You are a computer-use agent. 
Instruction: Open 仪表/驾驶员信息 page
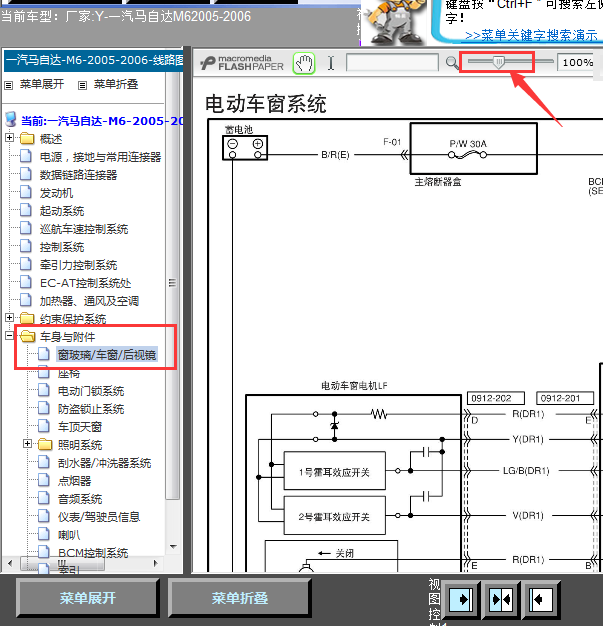99,517
